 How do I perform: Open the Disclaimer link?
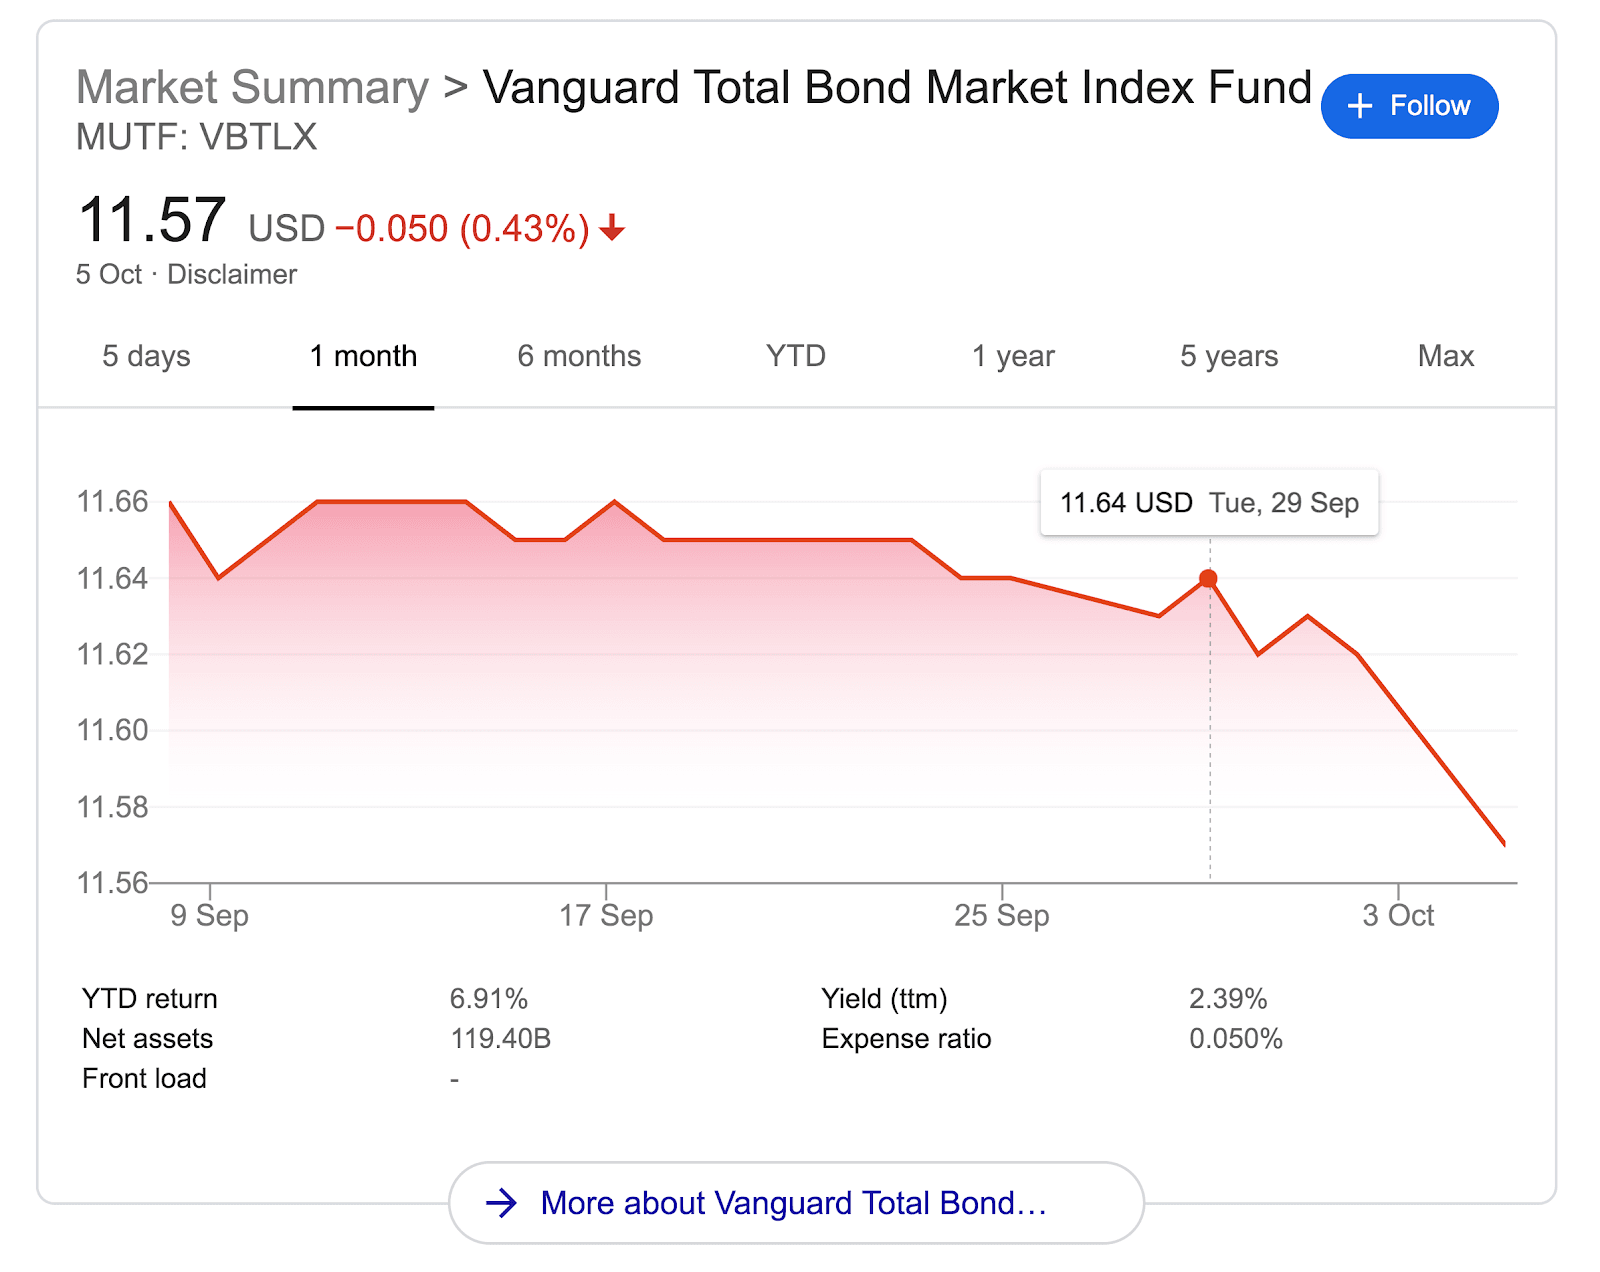coord(232,274)
